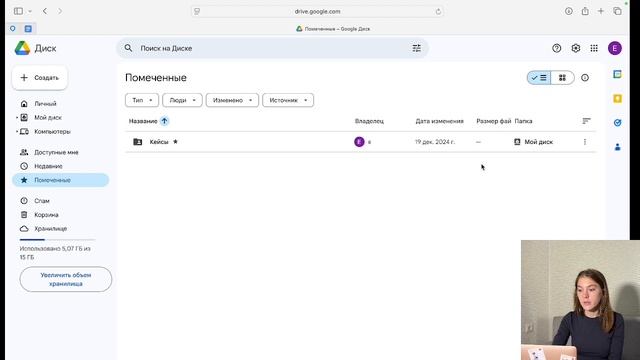Image resolution: width=640 pixels, height=360 pixels.
Task: Sort by Название column header
Action: coord(143,121)
